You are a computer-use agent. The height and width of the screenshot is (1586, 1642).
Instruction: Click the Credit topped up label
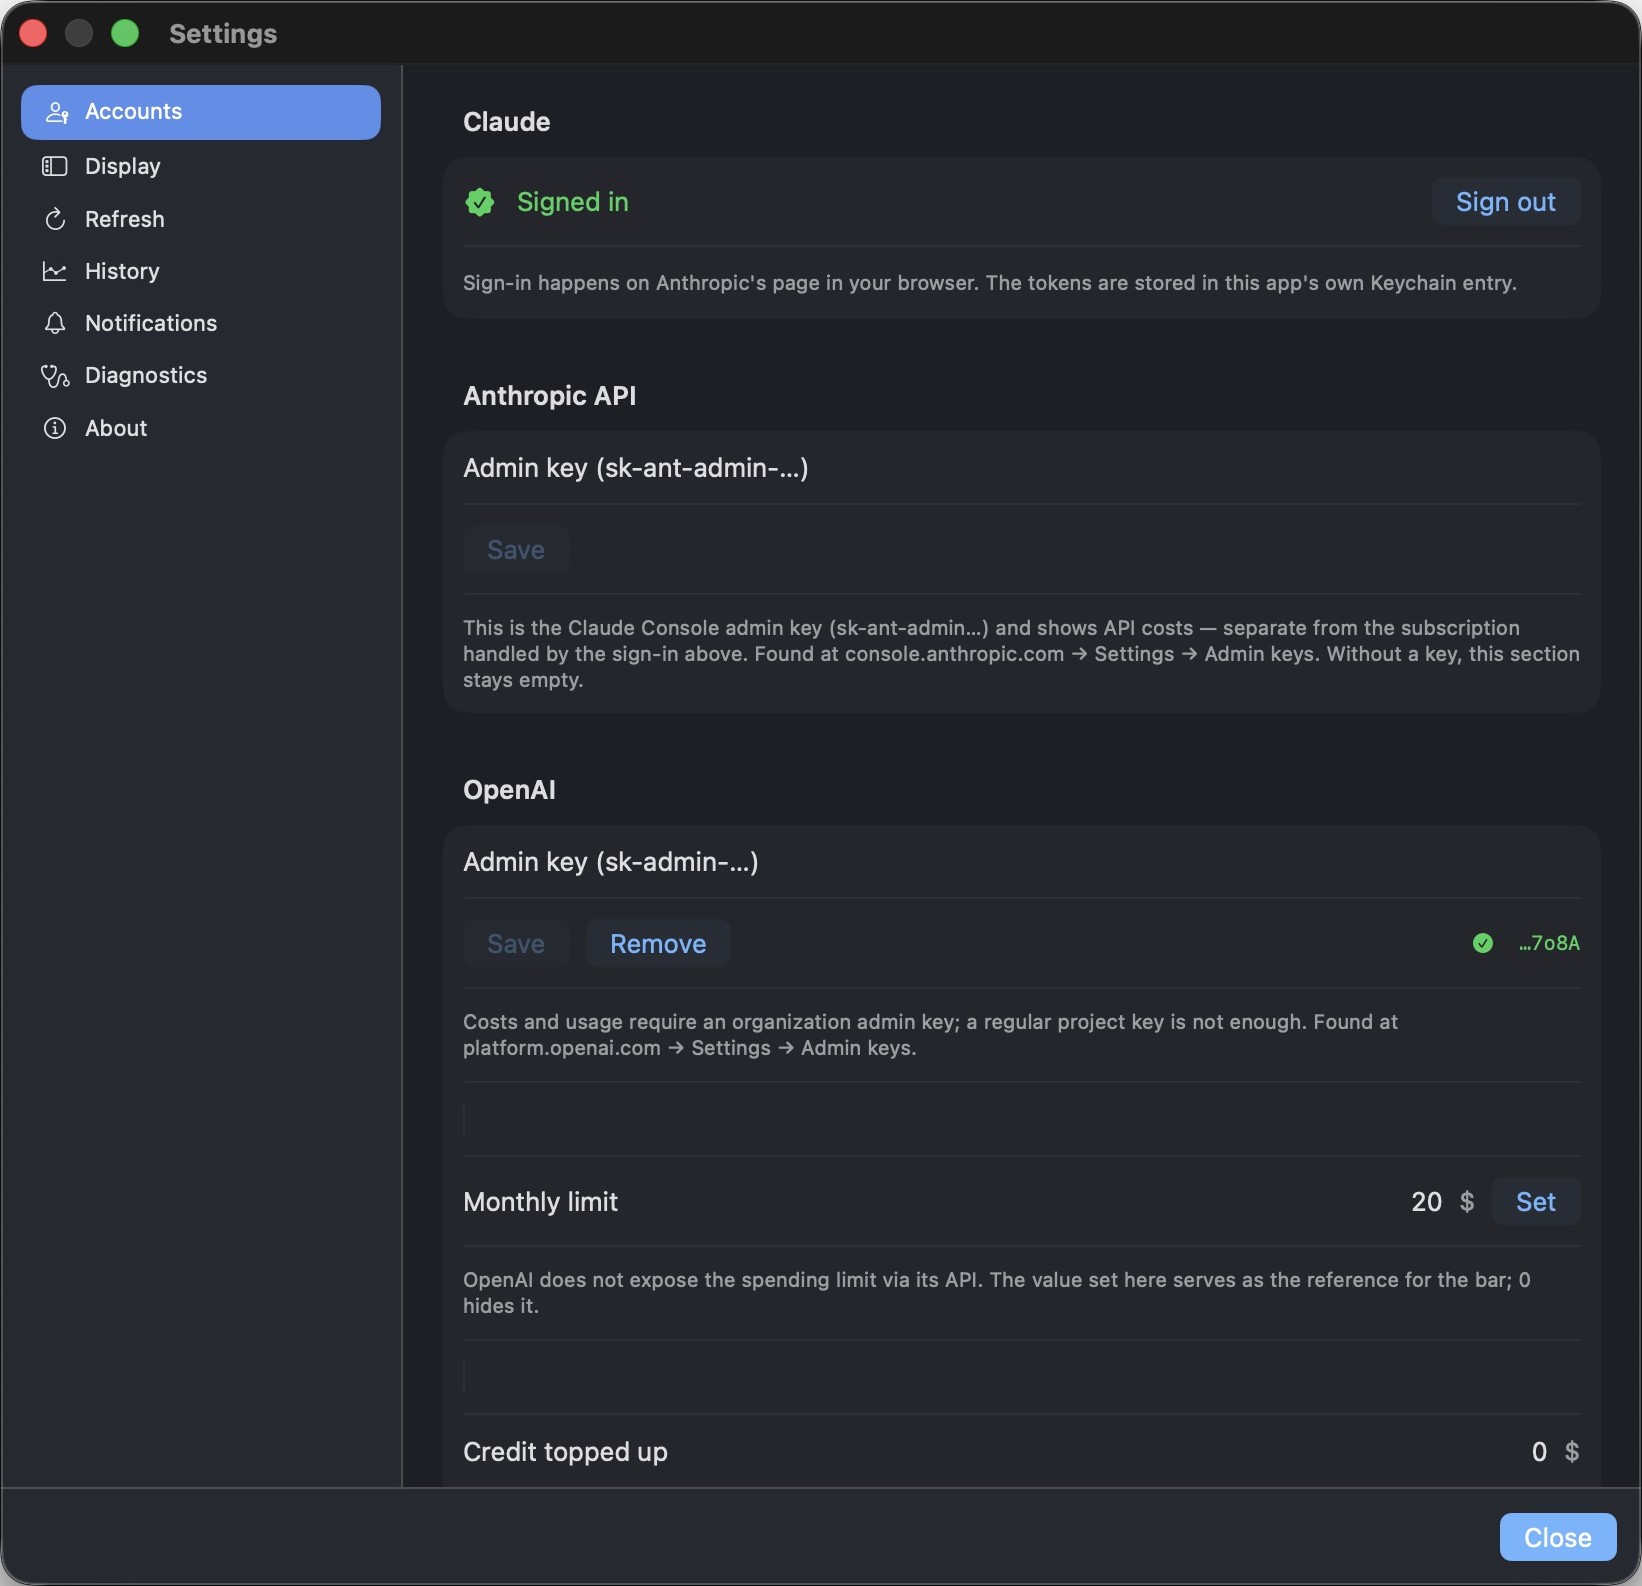click(565, 1452)
